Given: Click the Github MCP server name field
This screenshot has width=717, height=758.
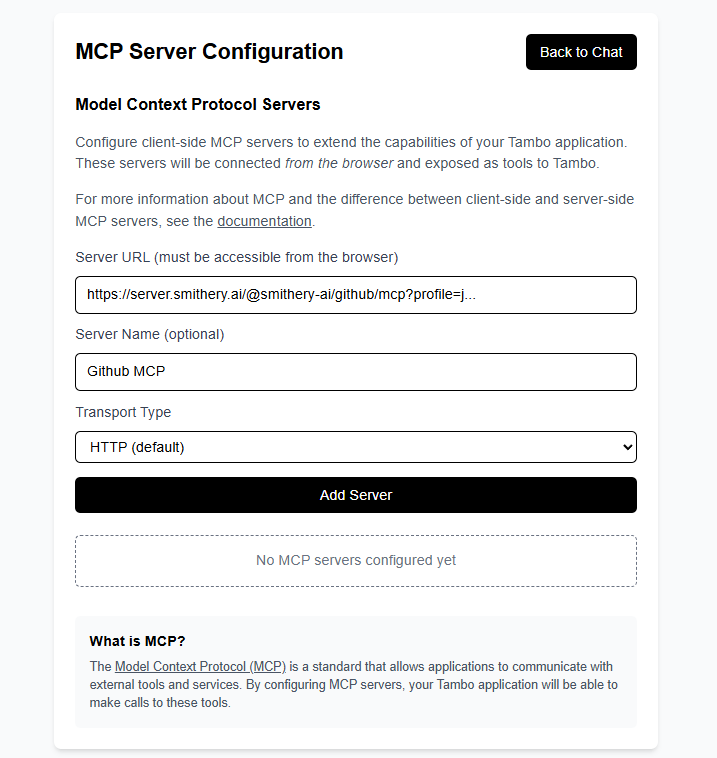Looking at the screenshot, I should (x=355, y=372).
